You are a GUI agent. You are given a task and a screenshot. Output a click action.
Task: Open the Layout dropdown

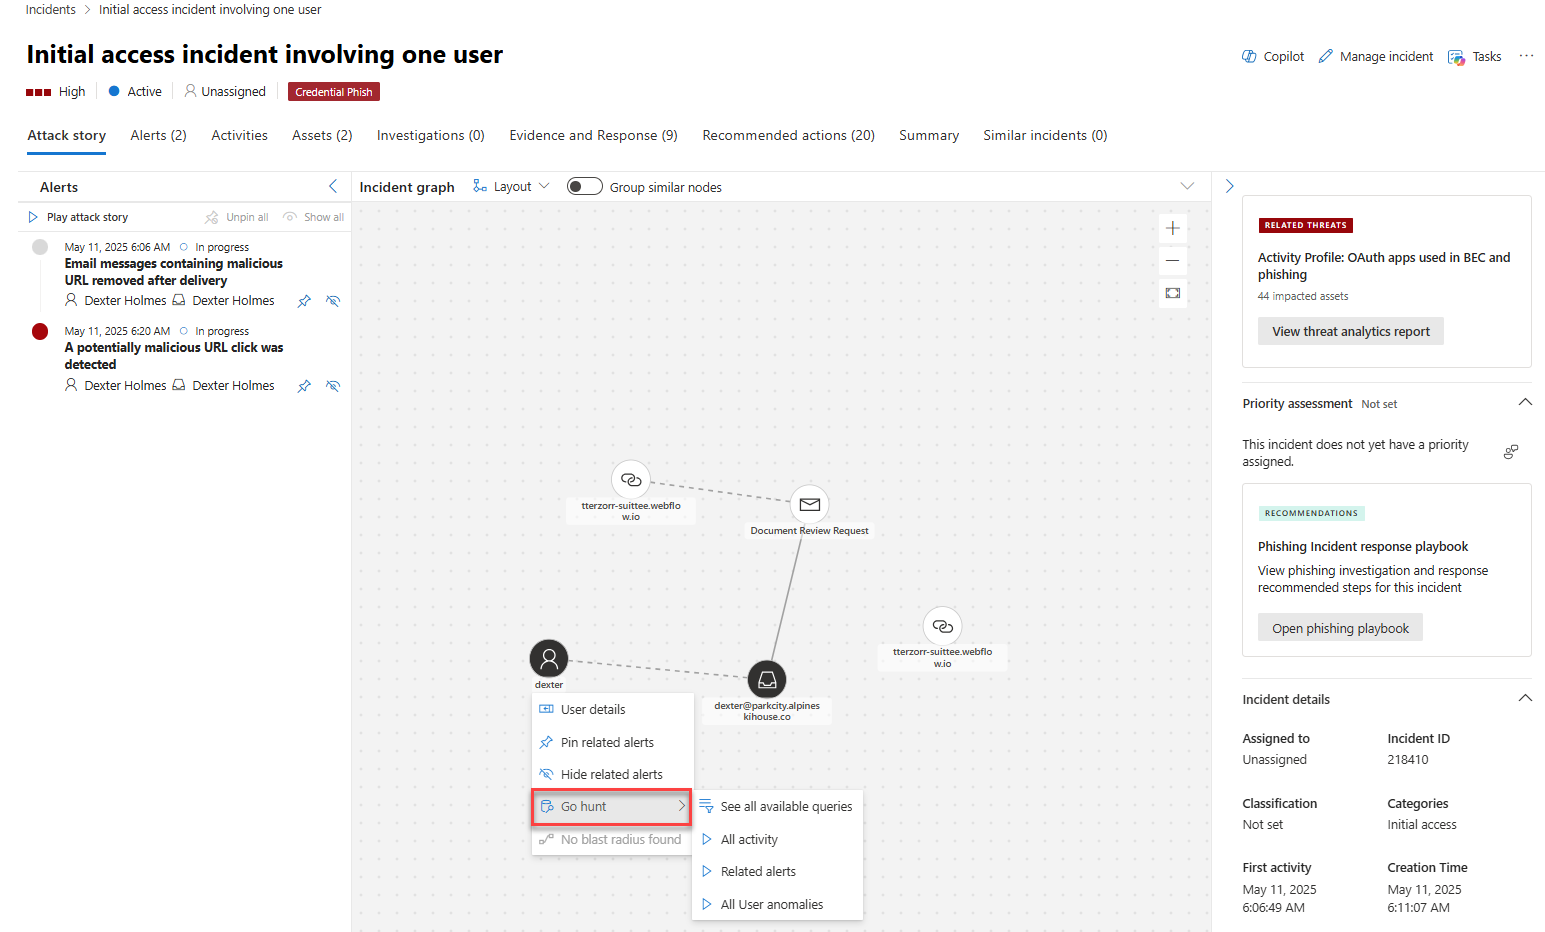coord(512,187)
